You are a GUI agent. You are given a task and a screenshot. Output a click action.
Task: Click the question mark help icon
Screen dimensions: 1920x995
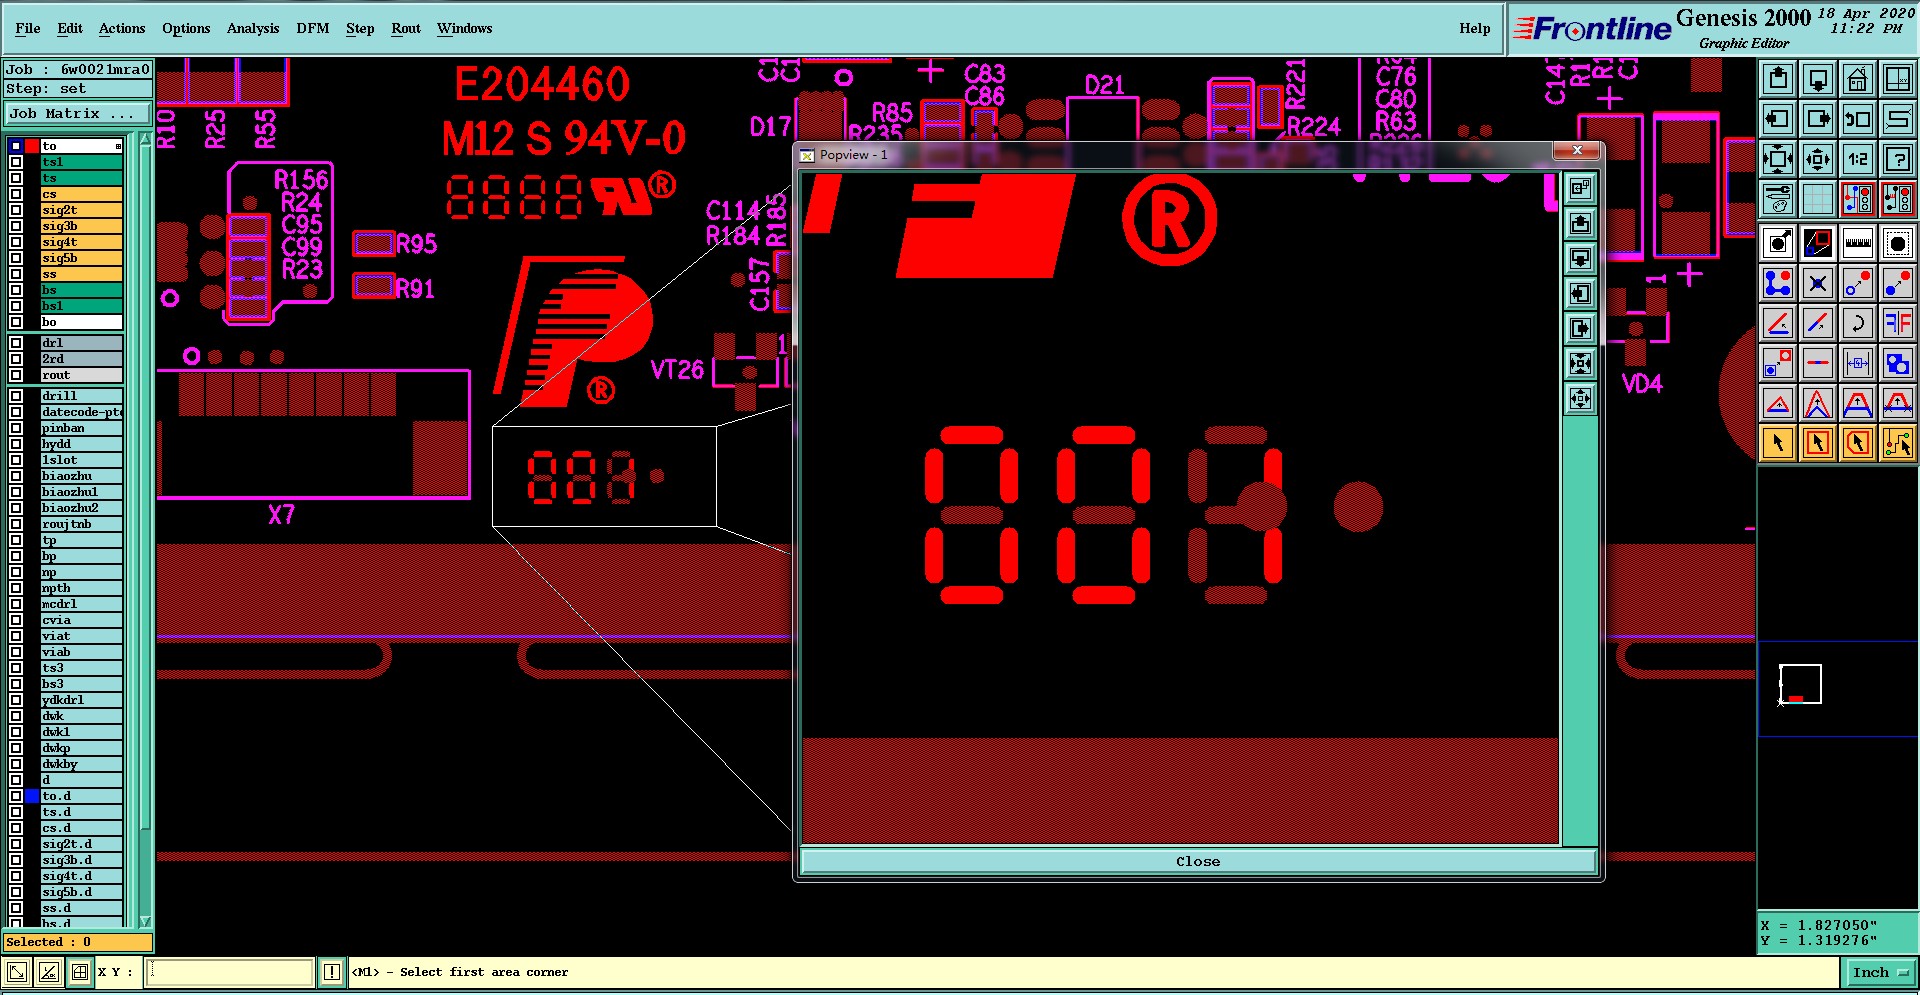tap(1898, 159)
